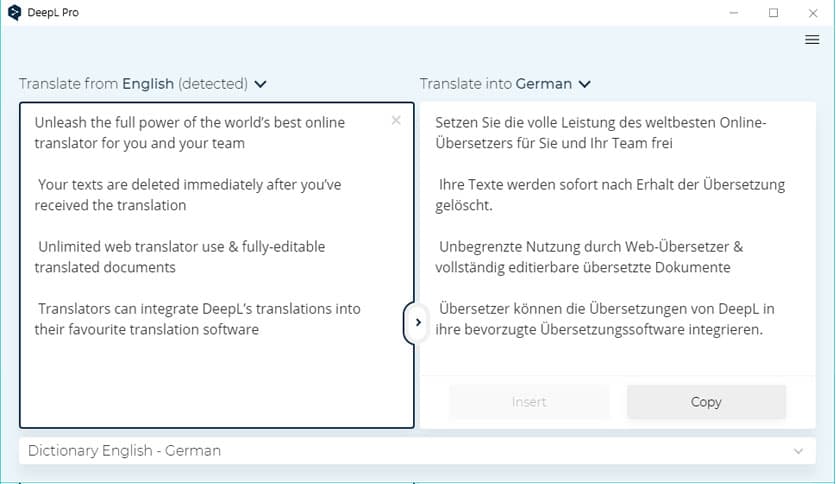Click inside the English source text box
This screenshot has height=484, width=836.
click(x=216, y=265)
